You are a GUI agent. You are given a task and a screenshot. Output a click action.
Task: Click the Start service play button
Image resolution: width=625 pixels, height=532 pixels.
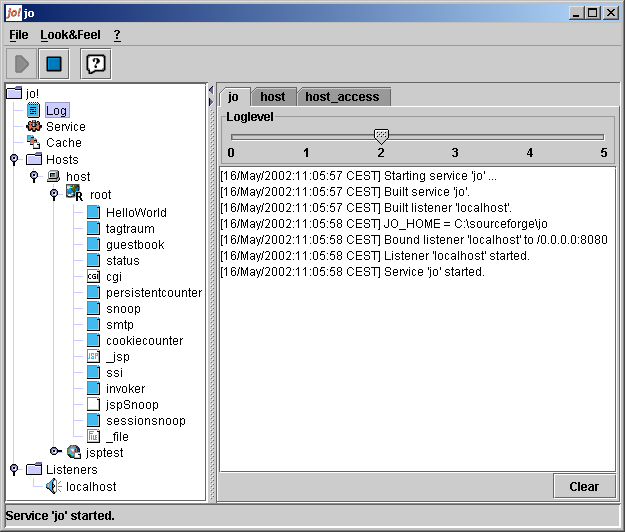pyautogui.click(x=22, y=64)
